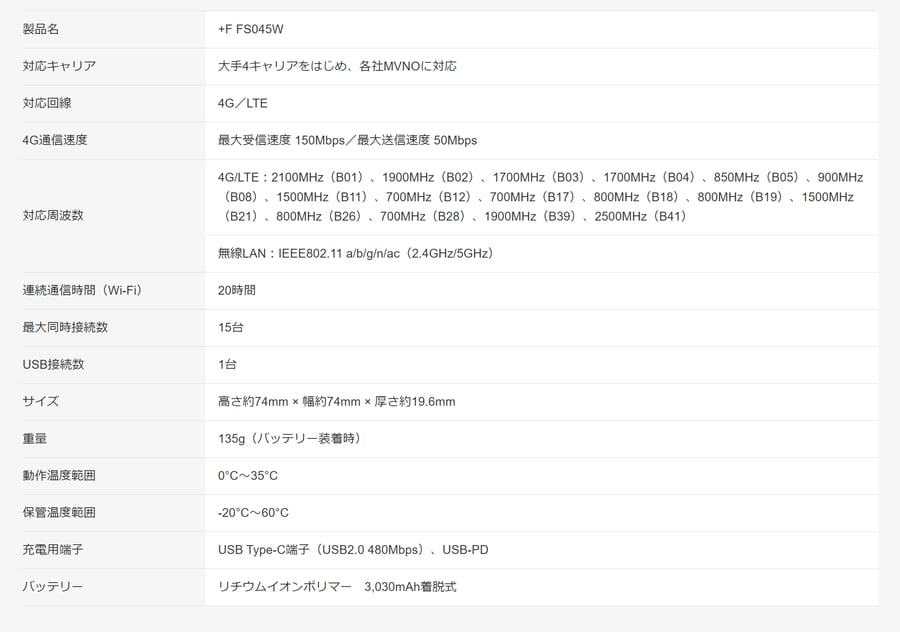
Task: Select the 'サイズ' label
Action: tap(41, 401)
